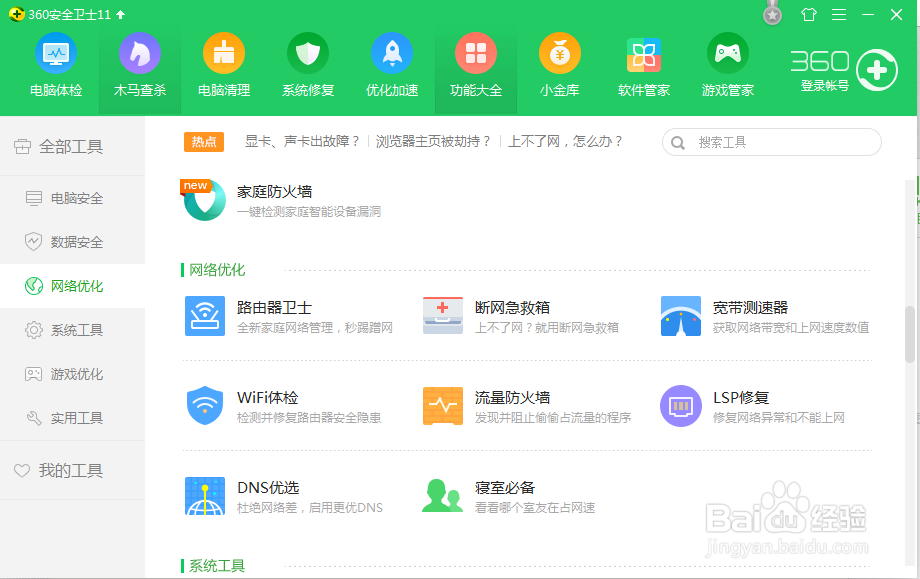Click hot topic 上不了网，怎么办？
This screenshot has height=579, width=920.
click(x=565, y=141)
